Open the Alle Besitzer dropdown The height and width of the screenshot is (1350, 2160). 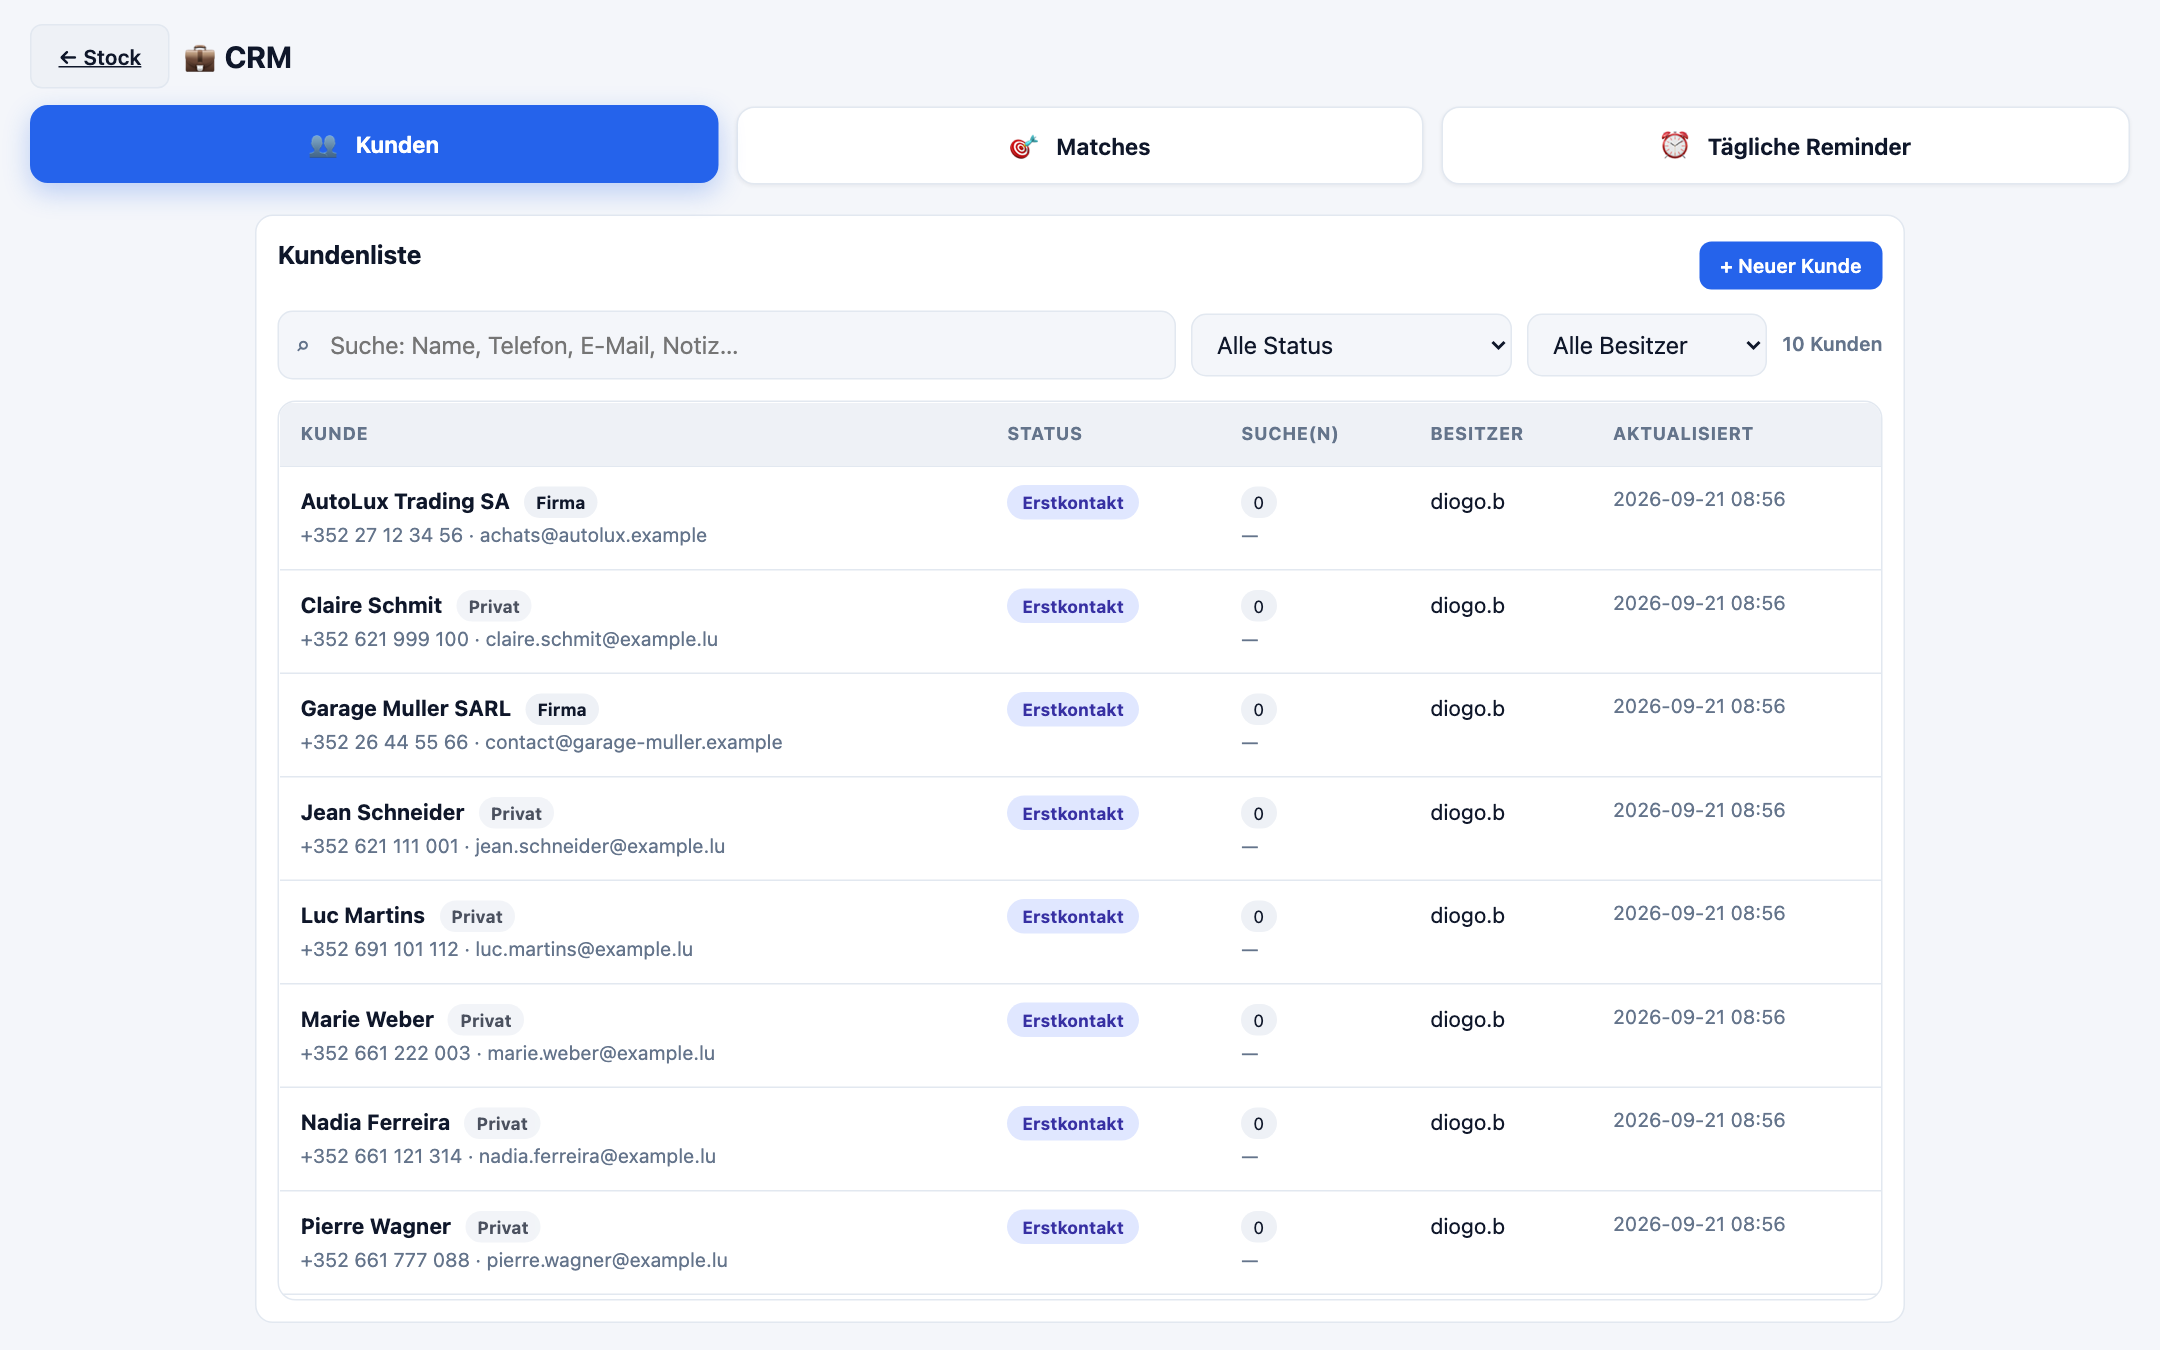(1646, 345)
